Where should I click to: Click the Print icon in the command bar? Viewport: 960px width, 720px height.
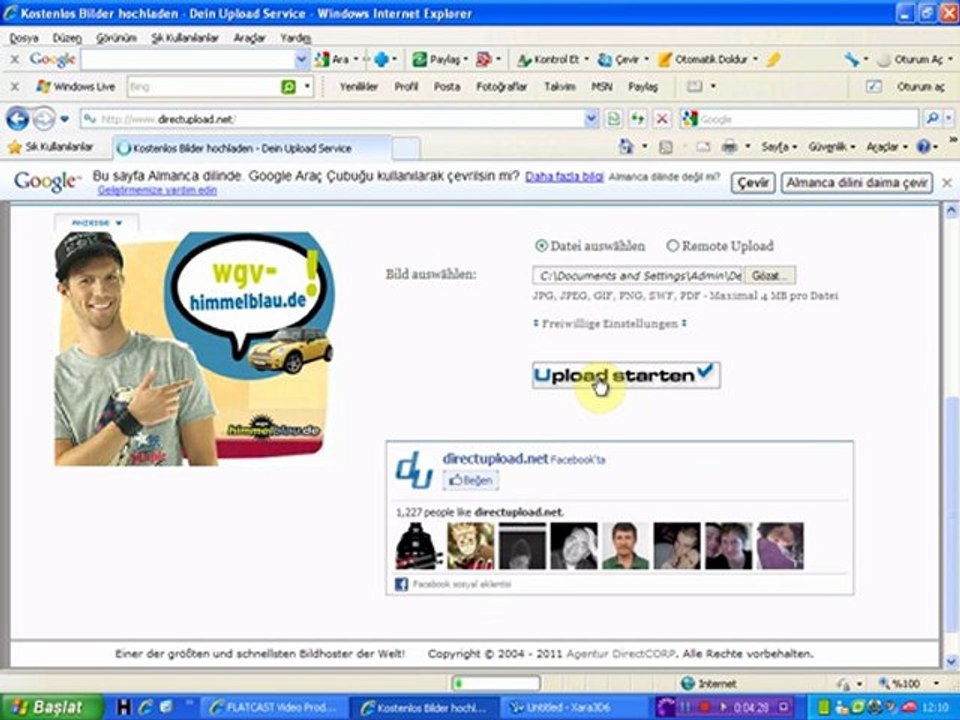(x=729, y=147)
